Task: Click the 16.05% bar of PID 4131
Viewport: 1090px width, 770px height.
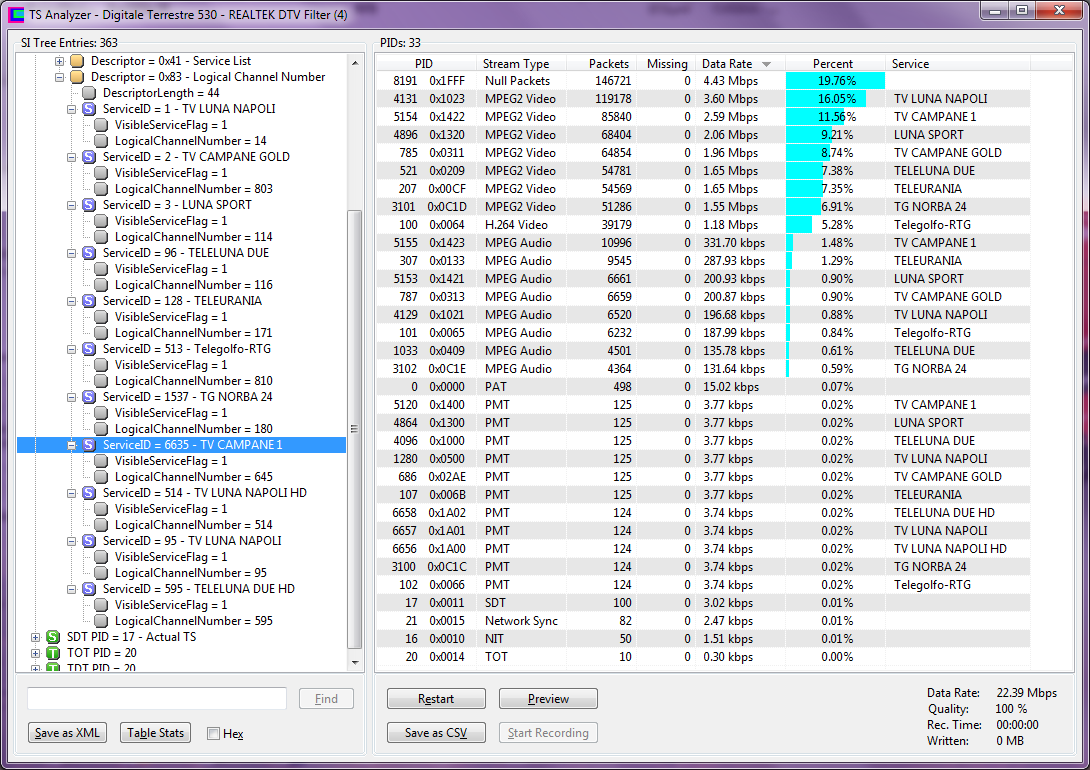Action: point(826,99)
